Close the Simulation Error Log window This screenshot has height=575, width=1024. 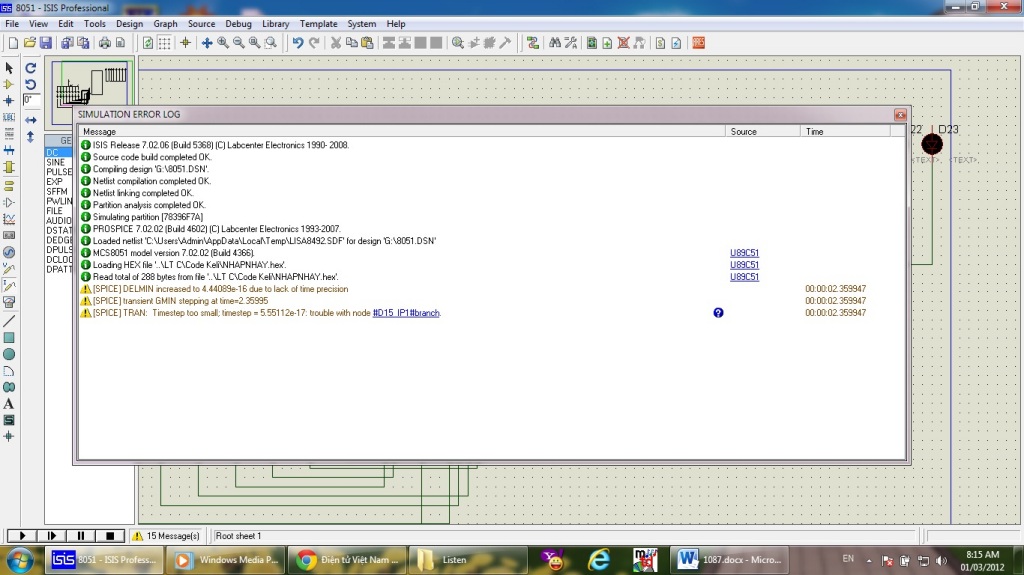click(x=900, y=114)
